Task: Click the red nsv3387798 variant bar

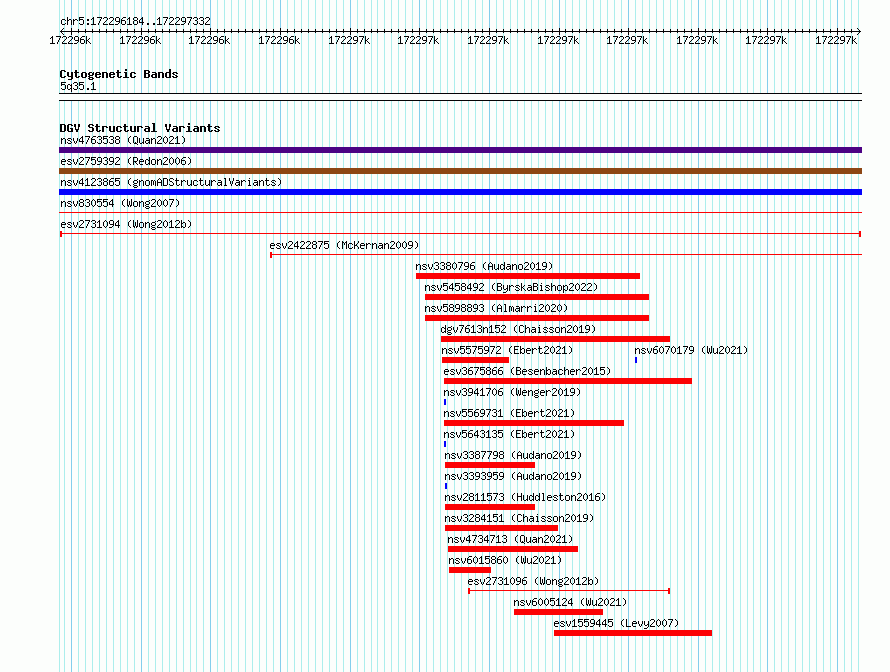Action: [490, 465]
